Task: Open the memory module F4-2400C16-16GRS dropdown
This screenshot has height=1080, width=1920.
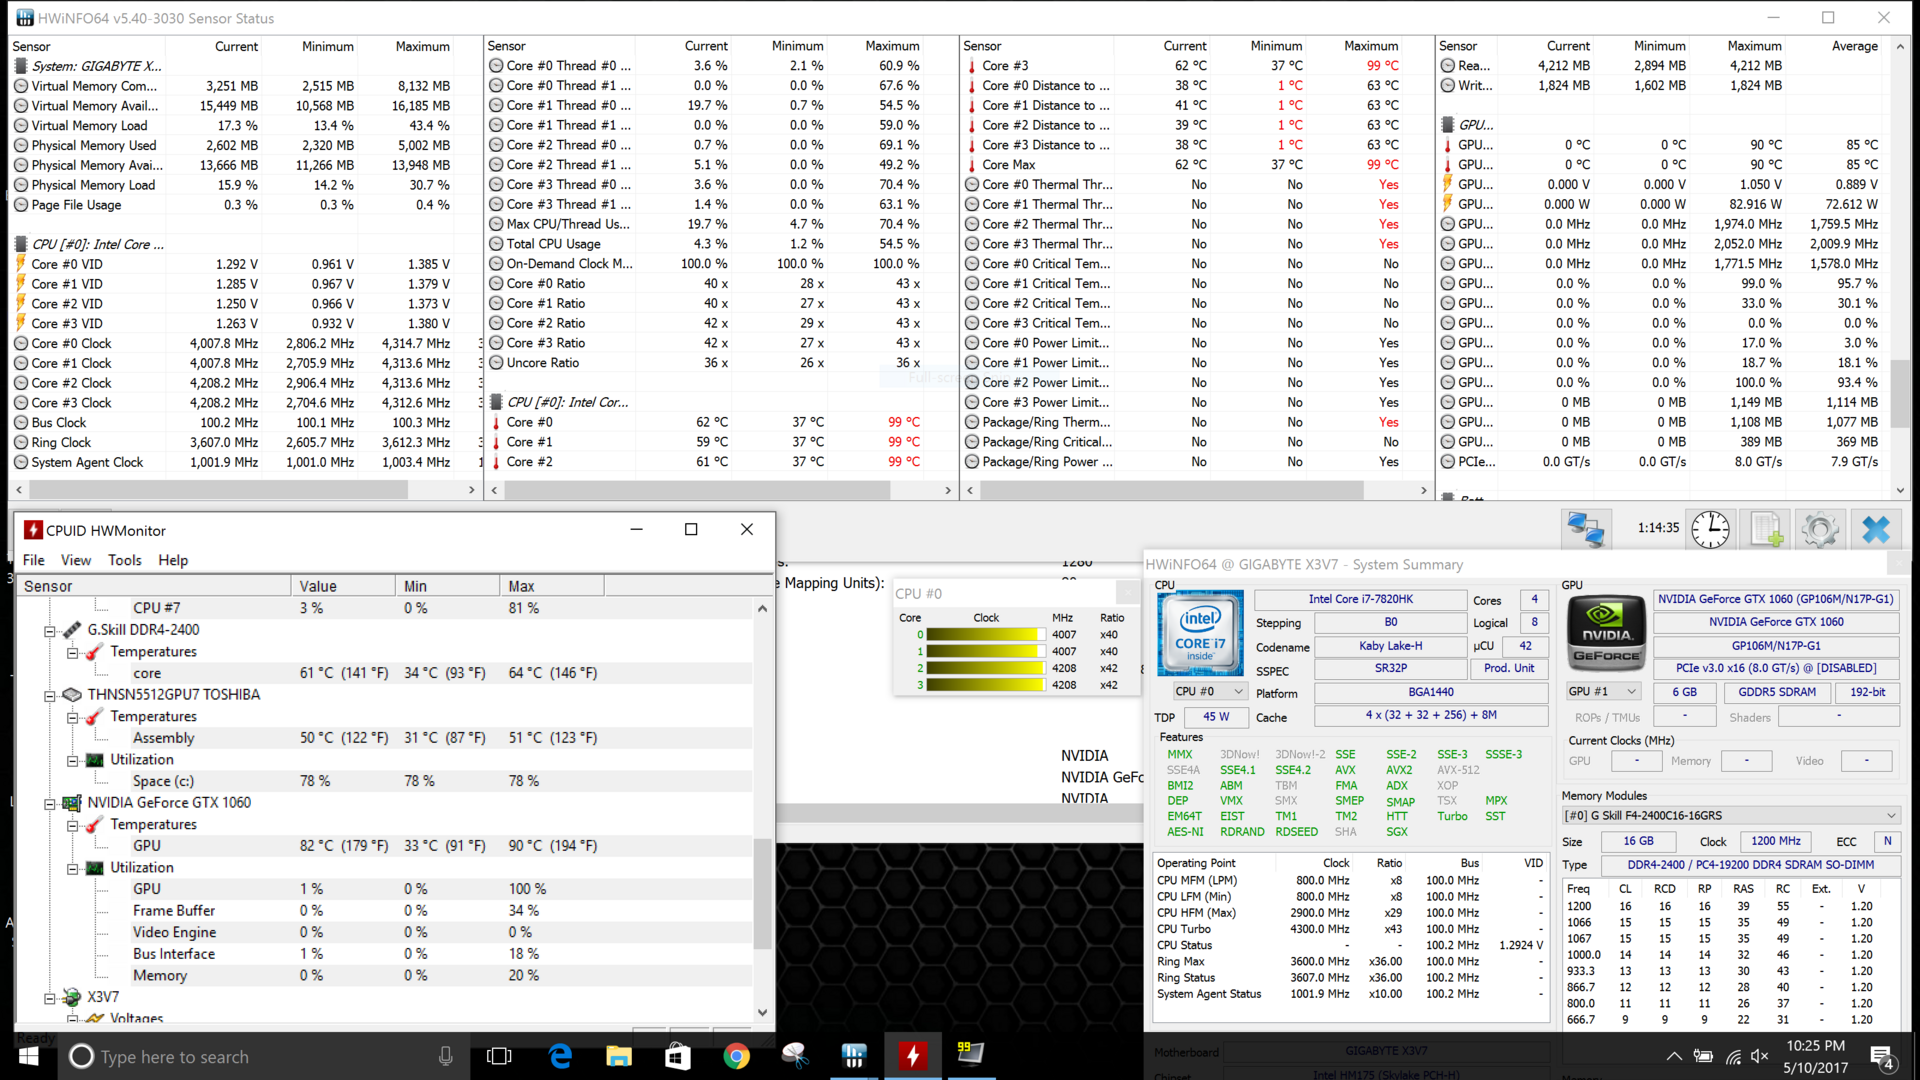Action: pyautogui.click(x=1730, y=816)
